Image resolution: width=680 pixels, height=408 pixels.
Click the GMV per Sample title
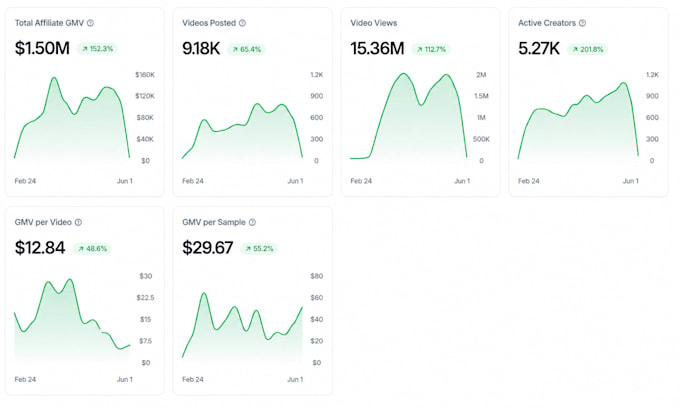click(x=214, y=222)
